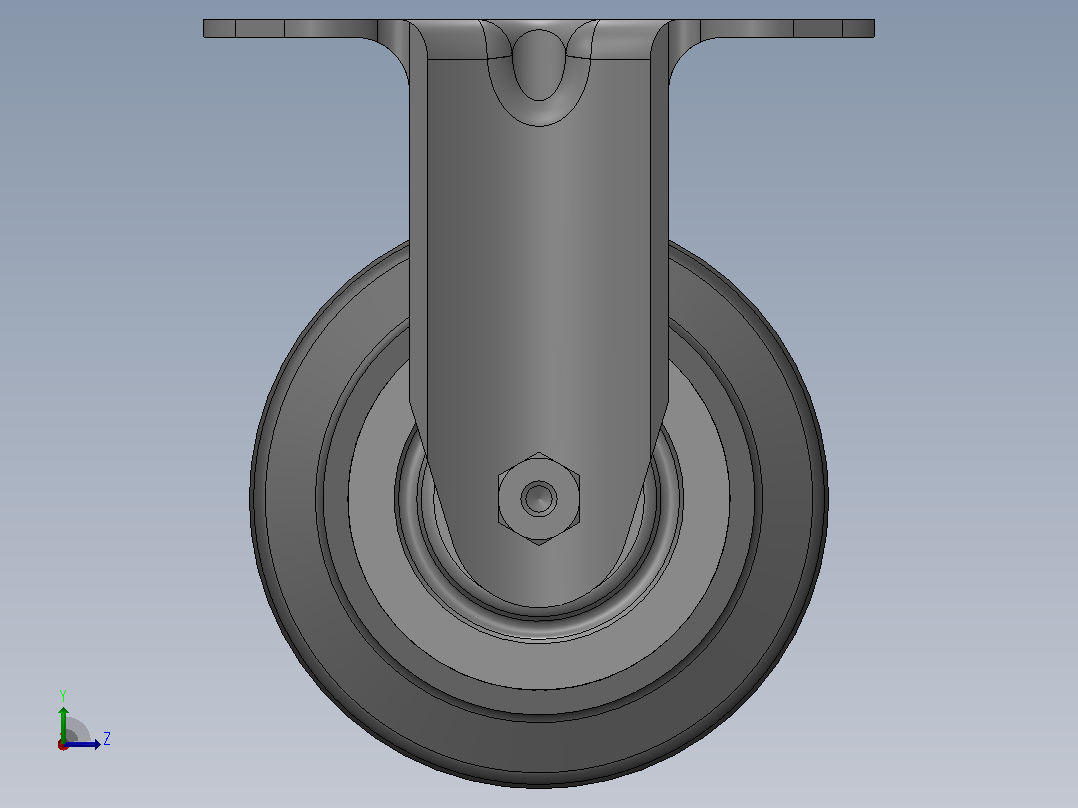Click the green Y axis arrow of the triad
Image resolution: width=1078 pixels, height=808 pixels.
[63, 723]
